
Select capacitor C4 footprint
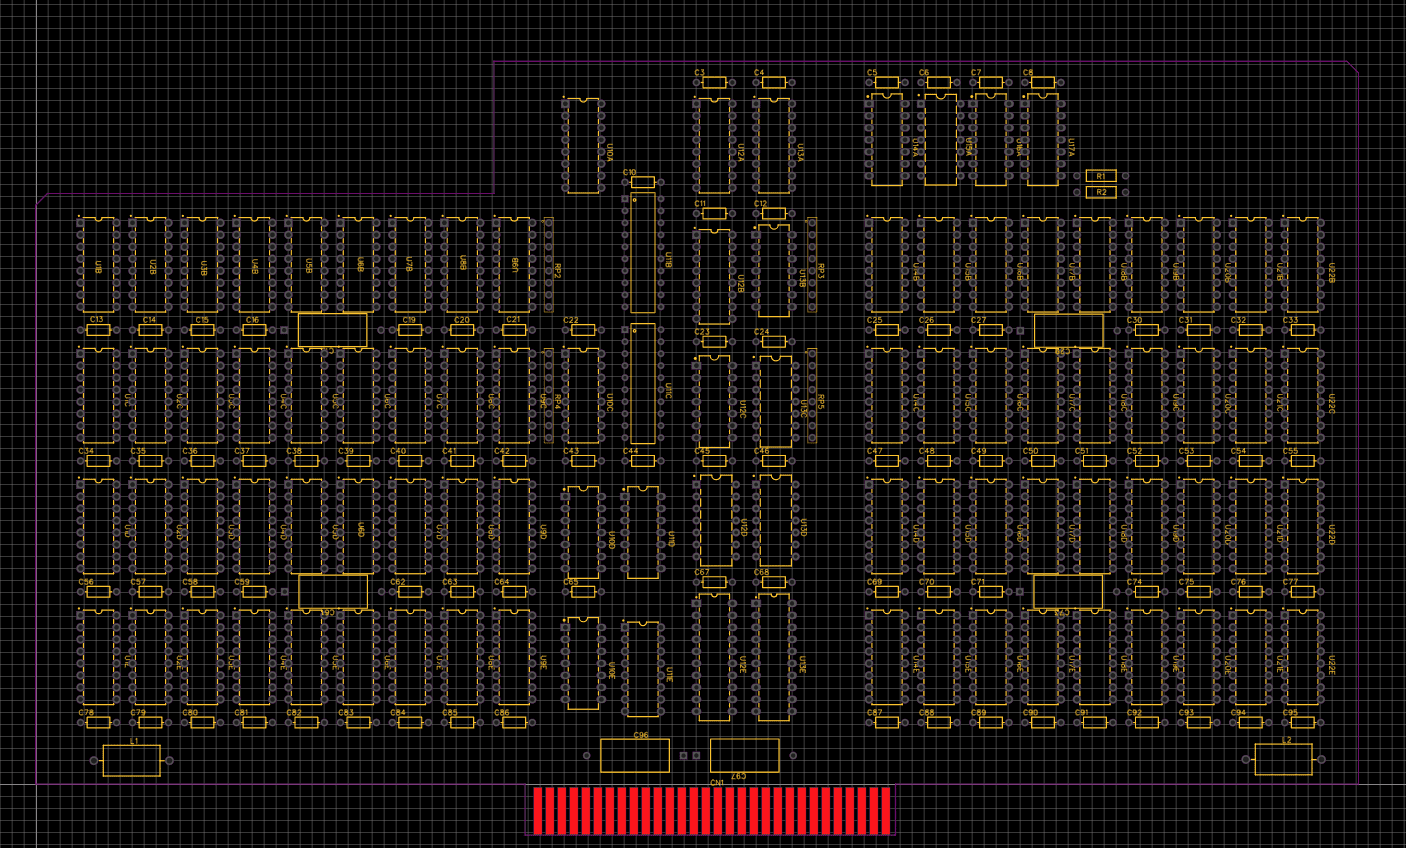click(774, 83)
